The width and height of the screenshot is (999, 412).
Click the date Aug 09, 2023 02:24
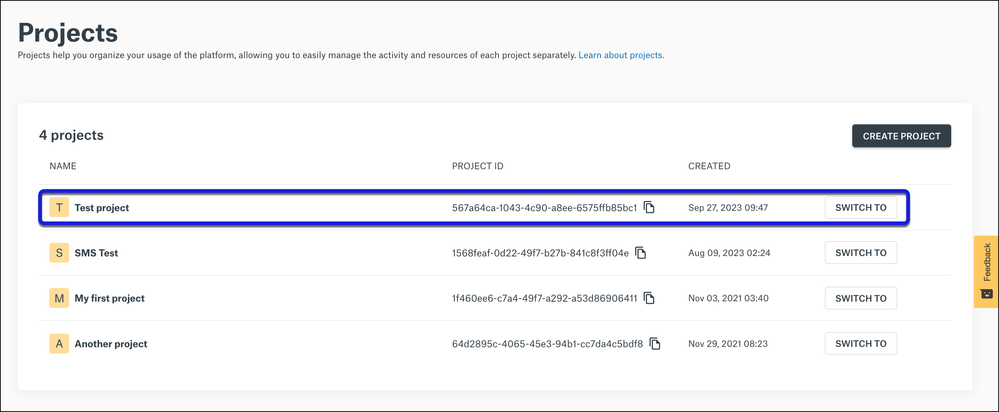click(729, 253)
